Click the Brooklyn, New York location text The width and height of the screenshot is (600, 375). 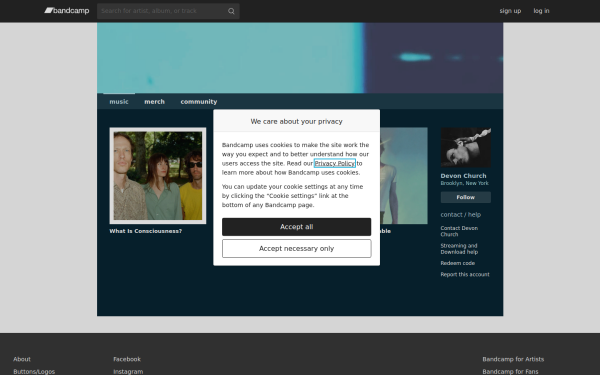pyautogui.click(x=465, y=183)
